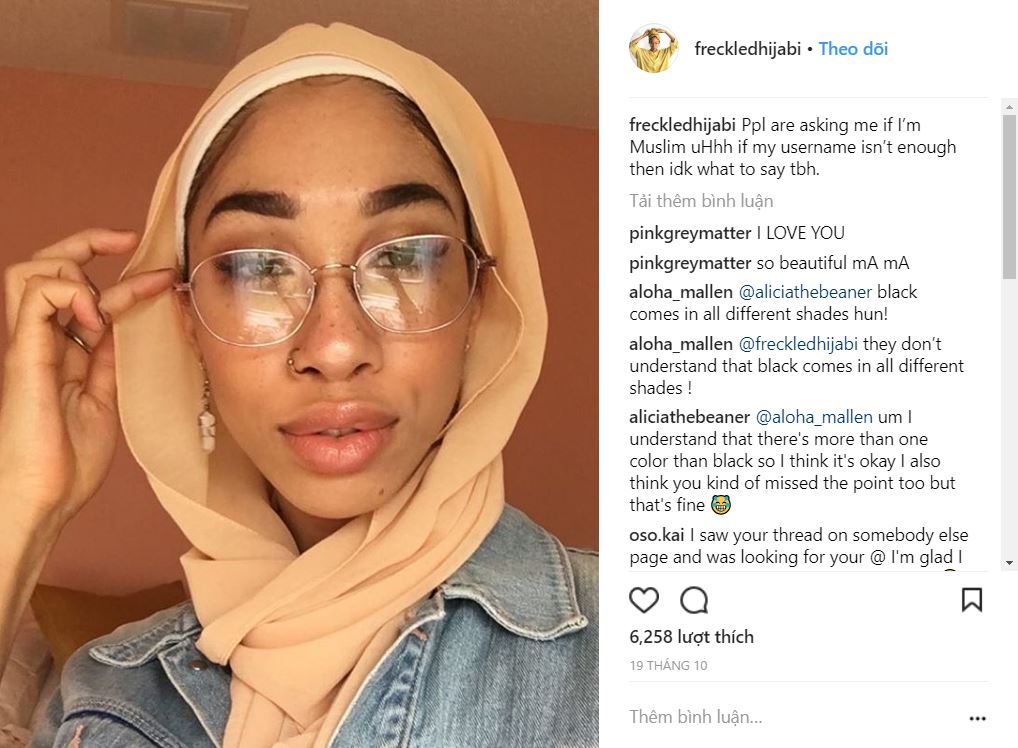Open freckledhijabi username in the header
This screenshot has width=1018, height=748.
point(747,49)
